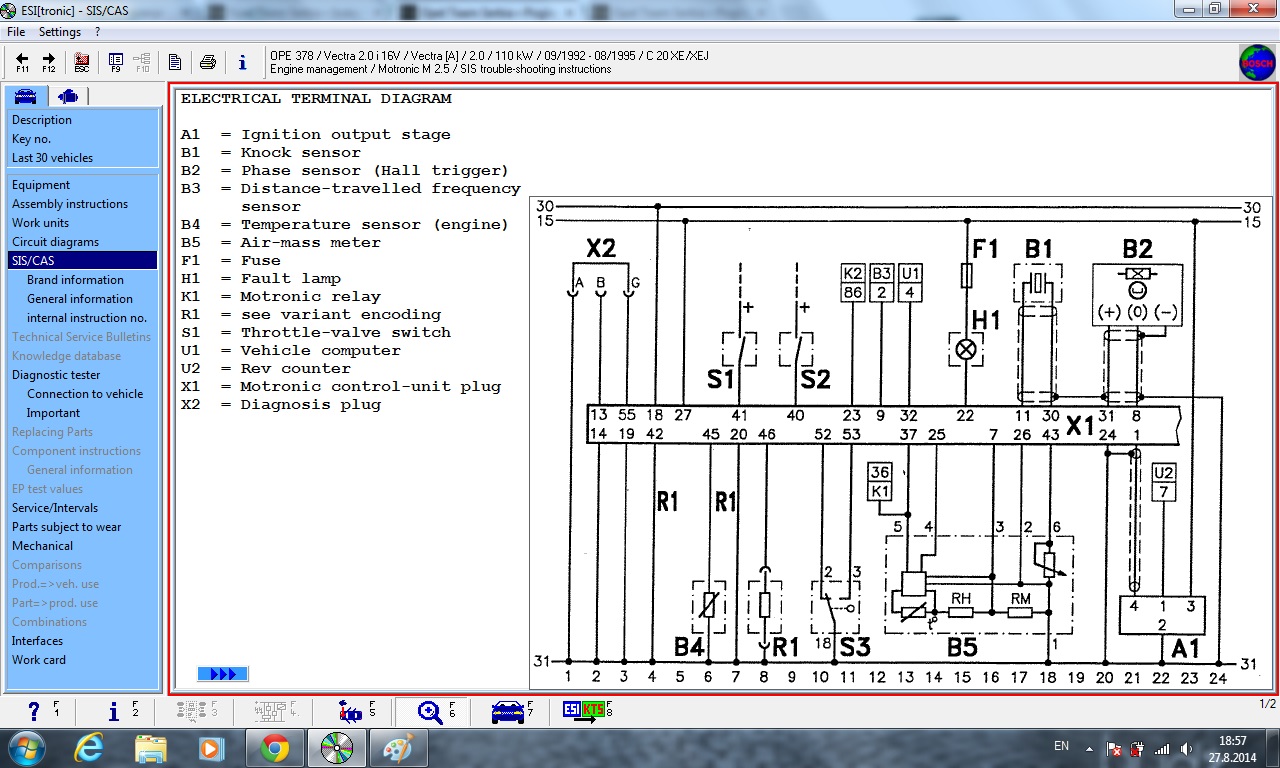Click the ESC exit toolbar icon

click(82, 62)
